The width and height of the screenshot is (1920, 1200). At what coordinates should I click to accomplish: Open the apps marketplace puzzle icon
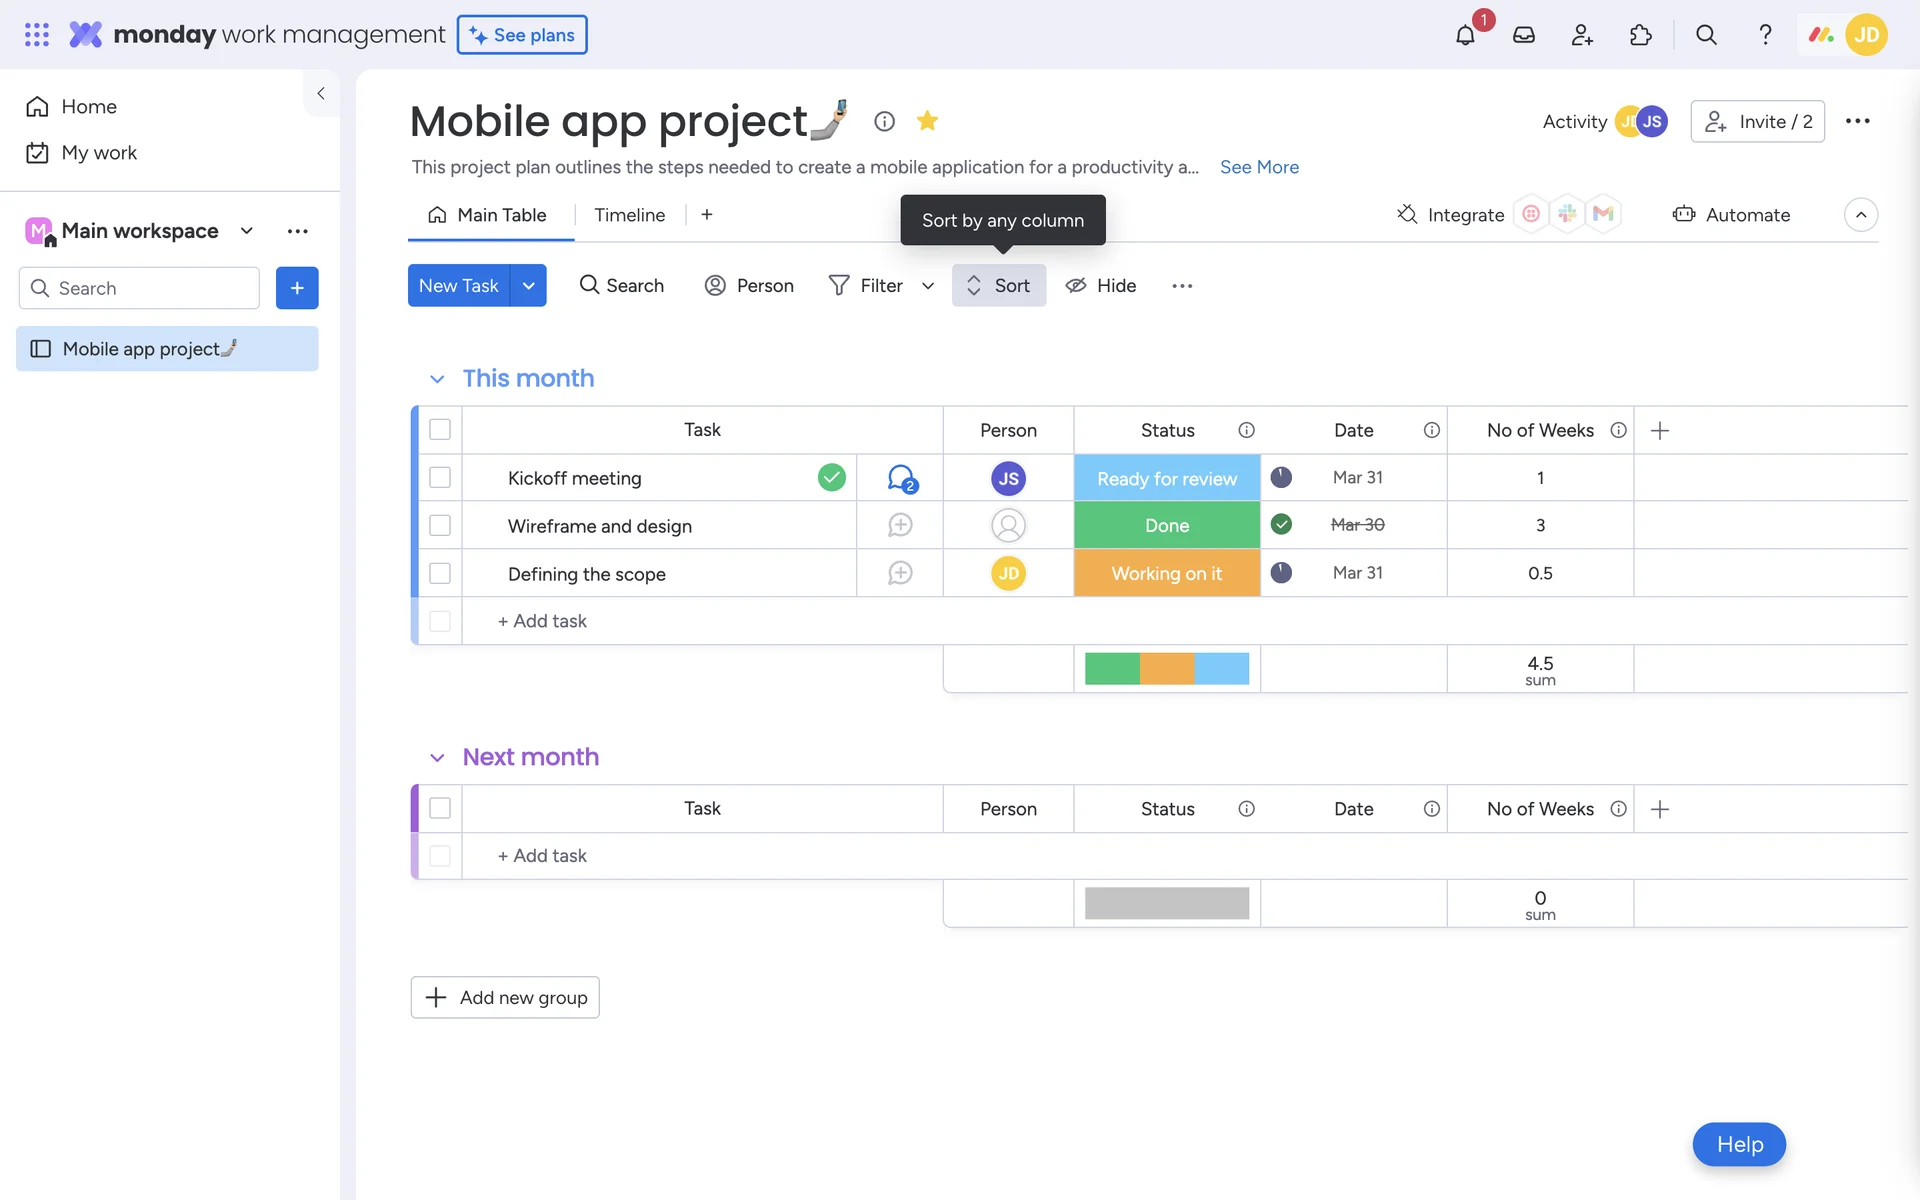[x=1640, y=35]
